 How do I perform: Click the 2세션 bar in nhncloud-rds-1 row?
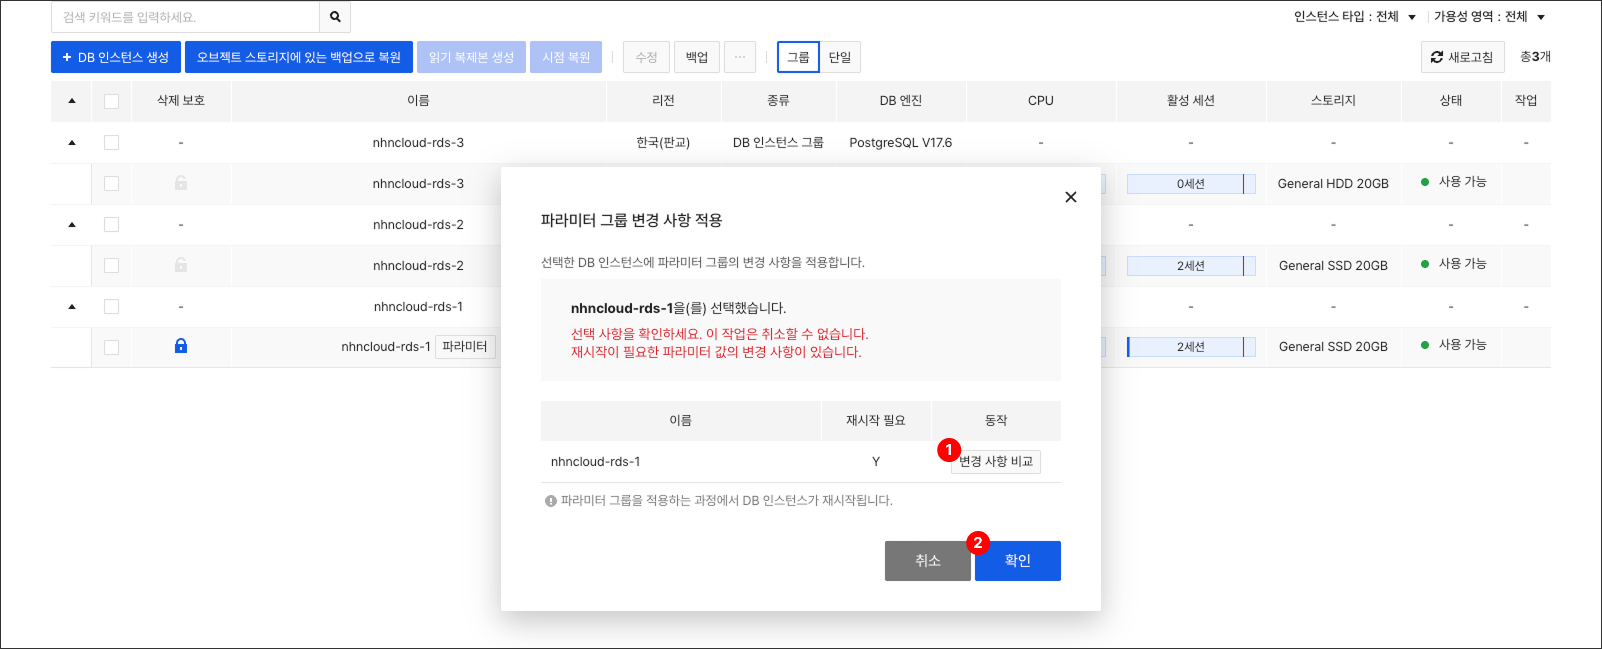[x=1191, y=347]
